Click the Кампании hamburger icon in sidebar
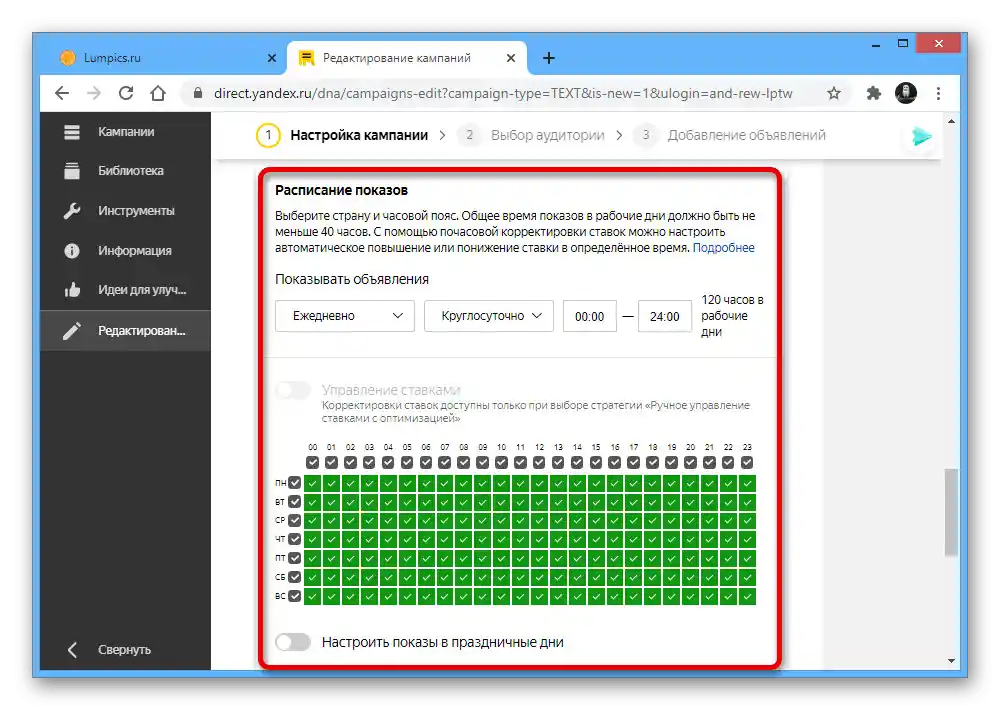Image resolution: width=1000 pixels, height=710 pixels. click(72, 132)
